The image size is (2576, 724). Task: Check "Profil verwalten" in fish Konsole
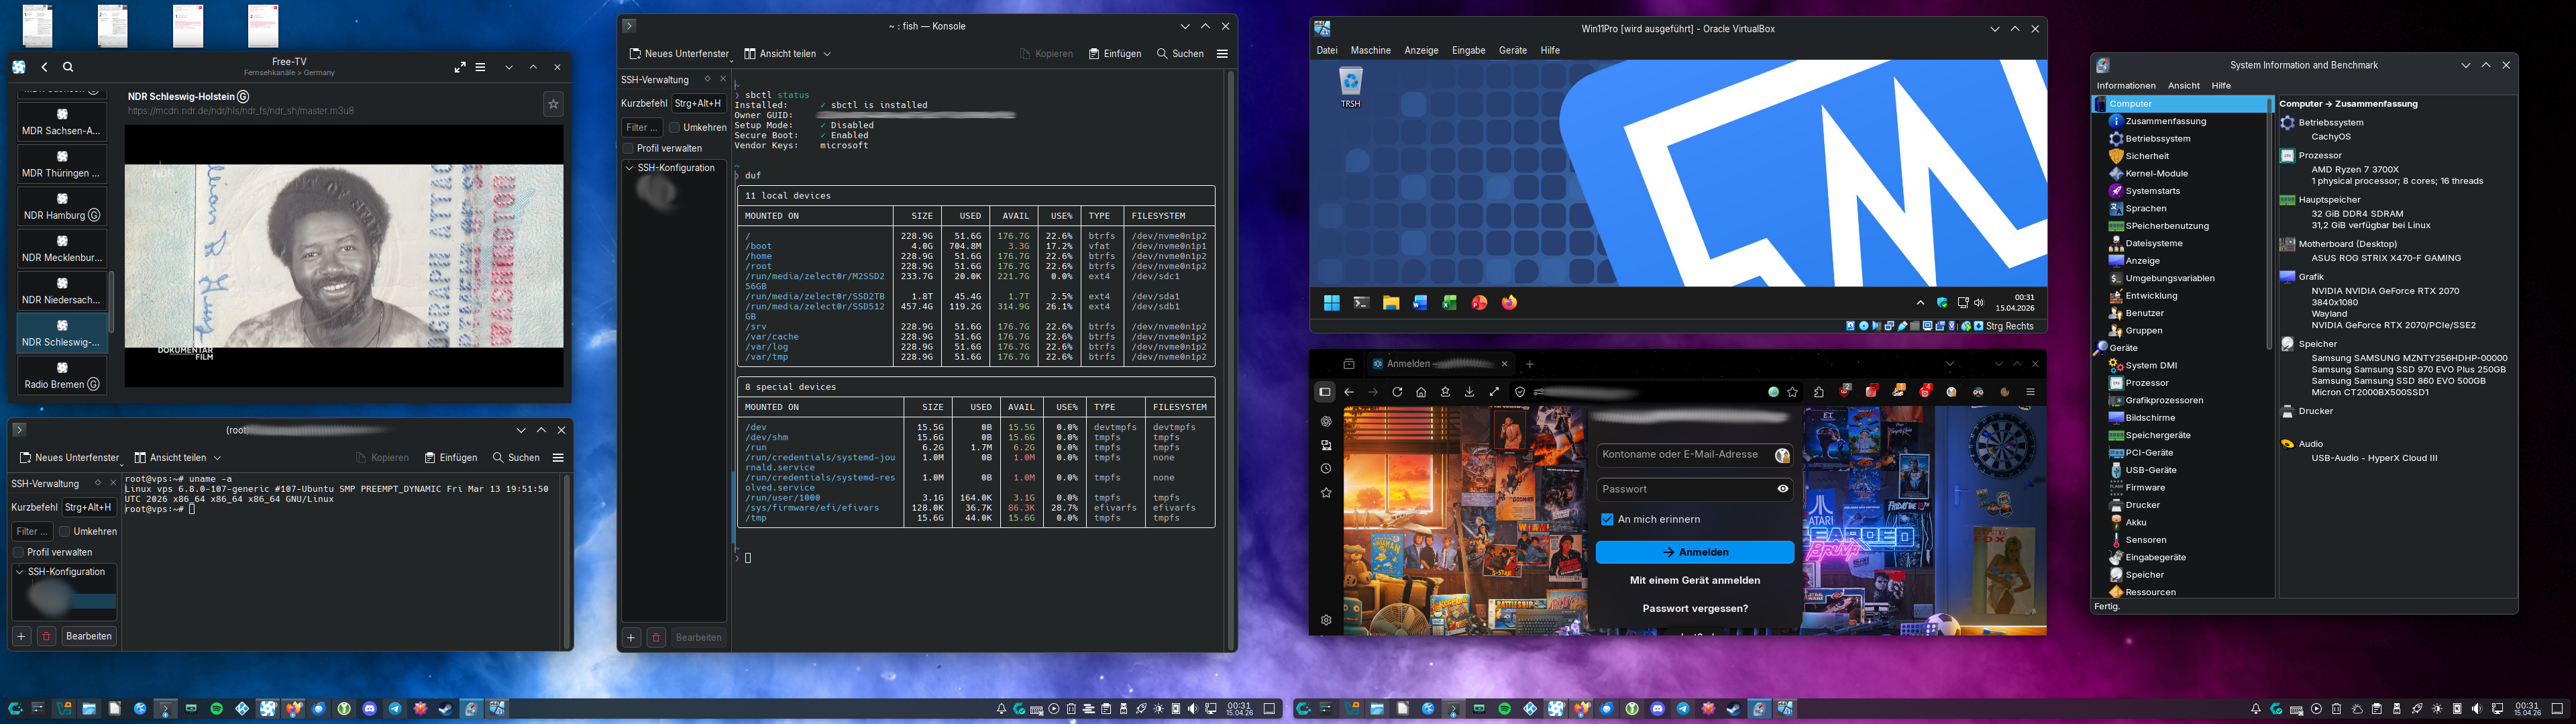tap(628, 149)
